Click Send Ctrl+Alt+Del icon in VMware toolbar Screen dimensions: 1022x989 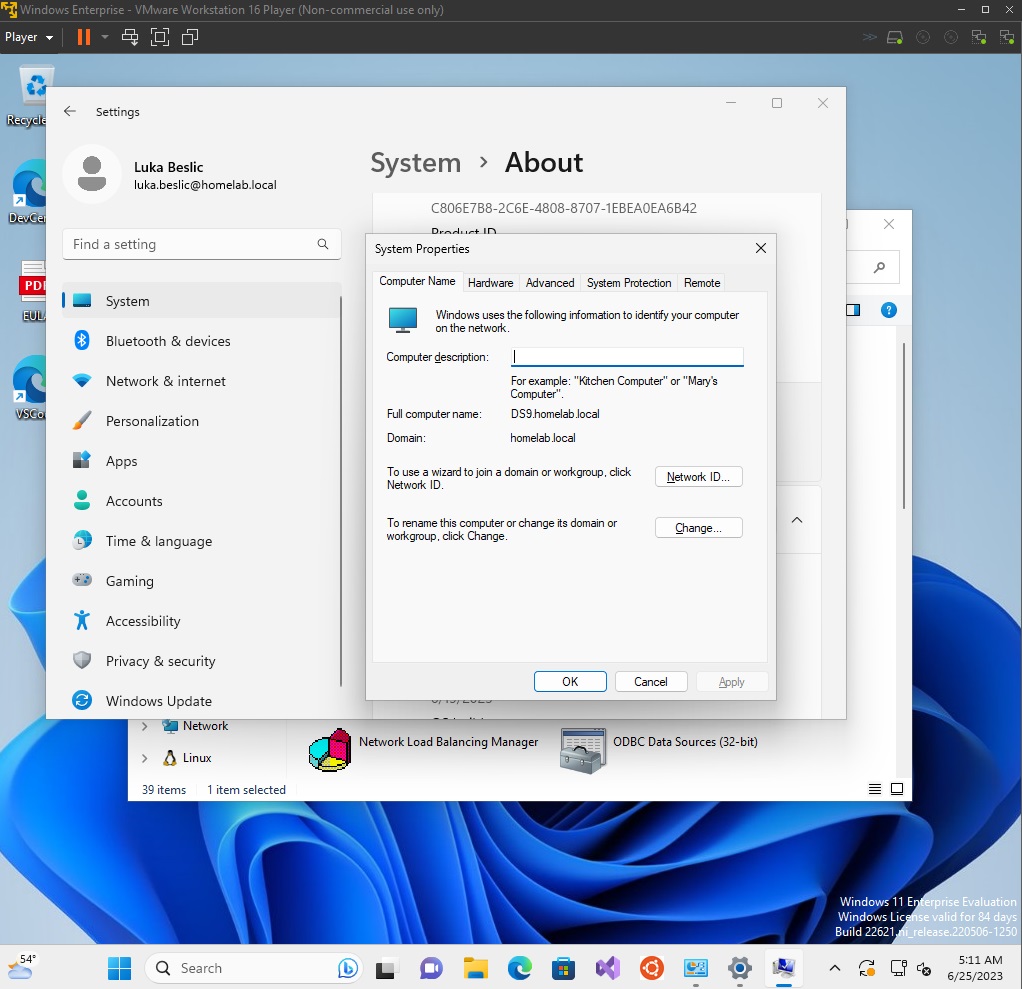click(x=130, y=37)
